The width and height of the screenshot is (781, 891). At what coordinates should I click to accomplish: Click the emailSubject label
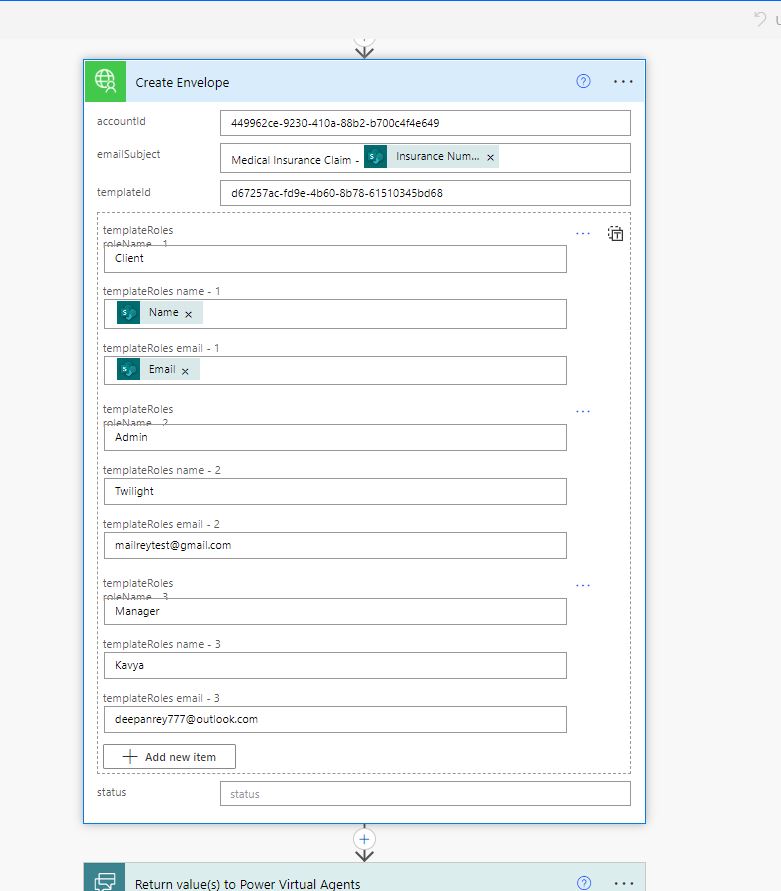pos(128,154)
